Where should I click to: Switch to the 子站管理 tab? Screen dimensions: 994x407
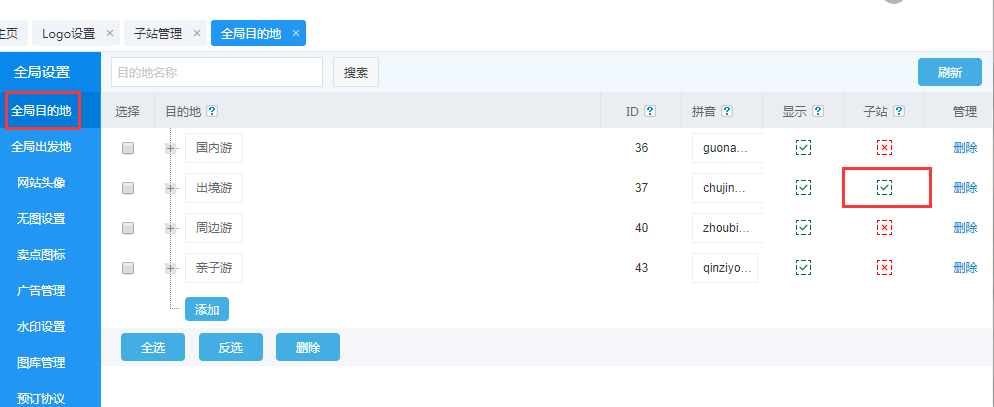pyautogui.click(x=157, y=33)
